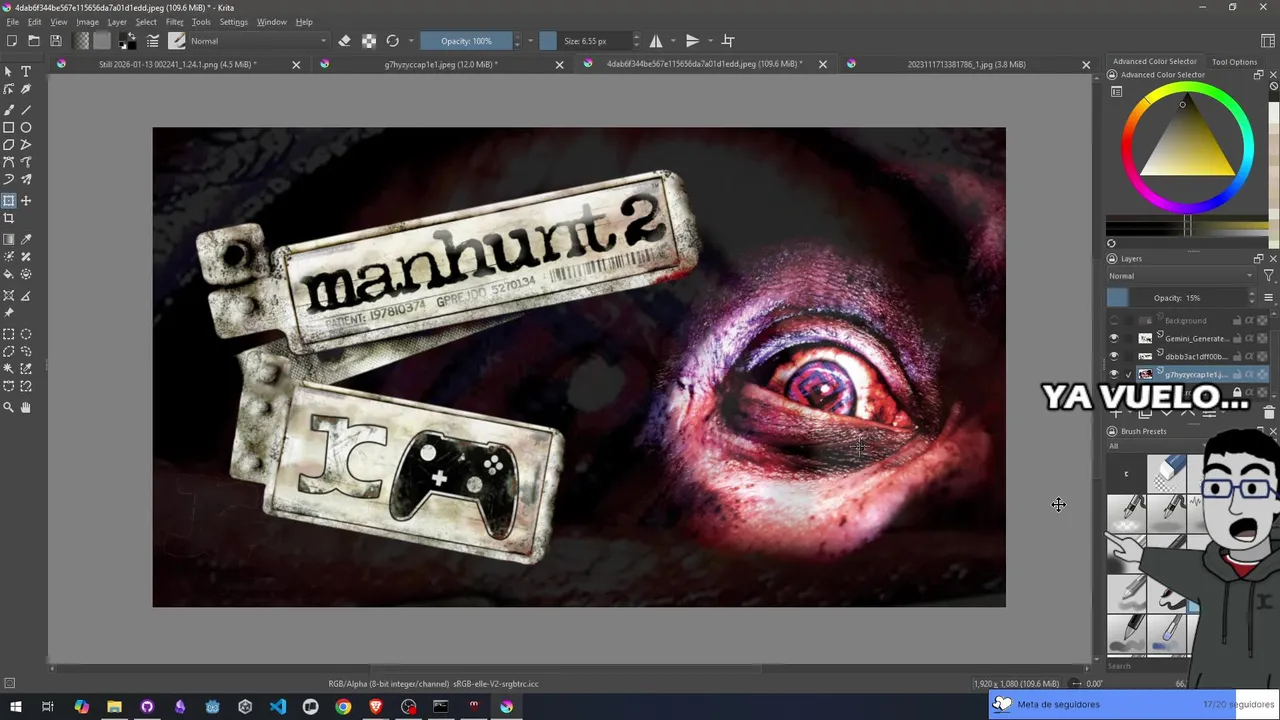
Task: Click the reload original preset icon
Action: pyautogui.click(x=393, y=41)
